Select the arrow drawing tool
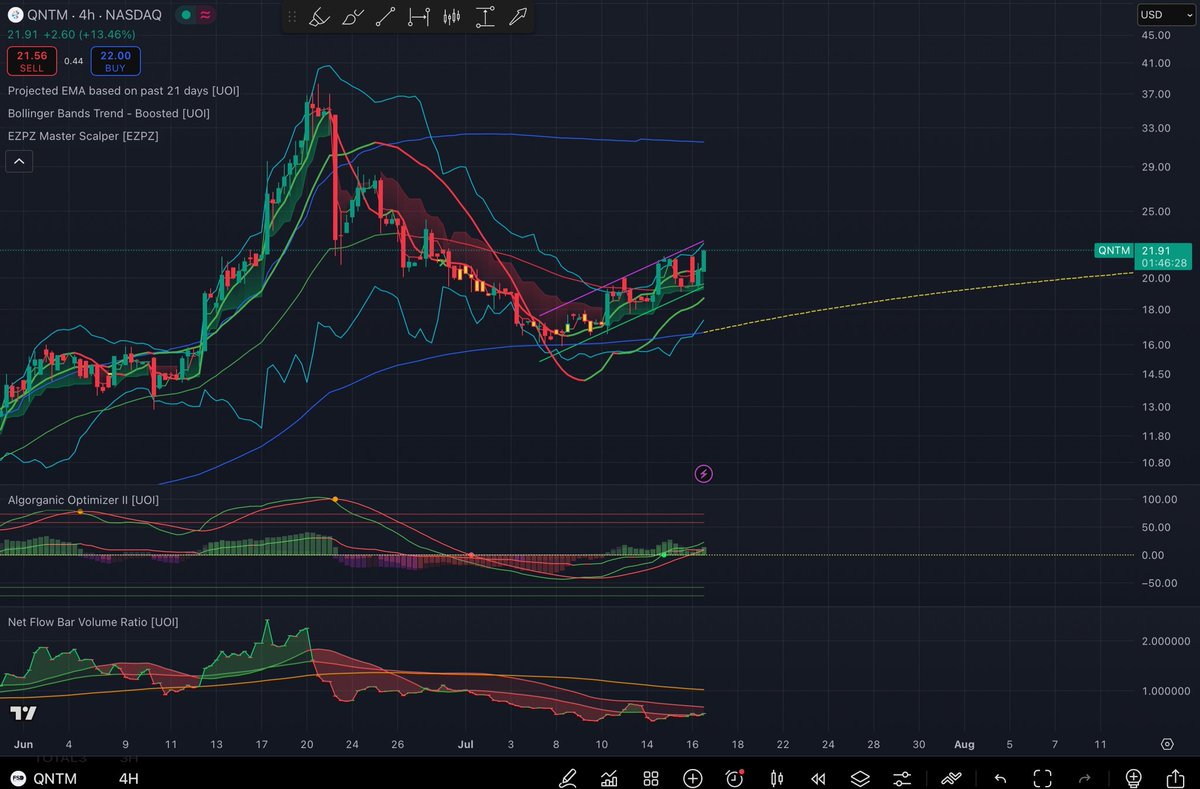Screen dimensions: 1200x789 tap(518, 17)
